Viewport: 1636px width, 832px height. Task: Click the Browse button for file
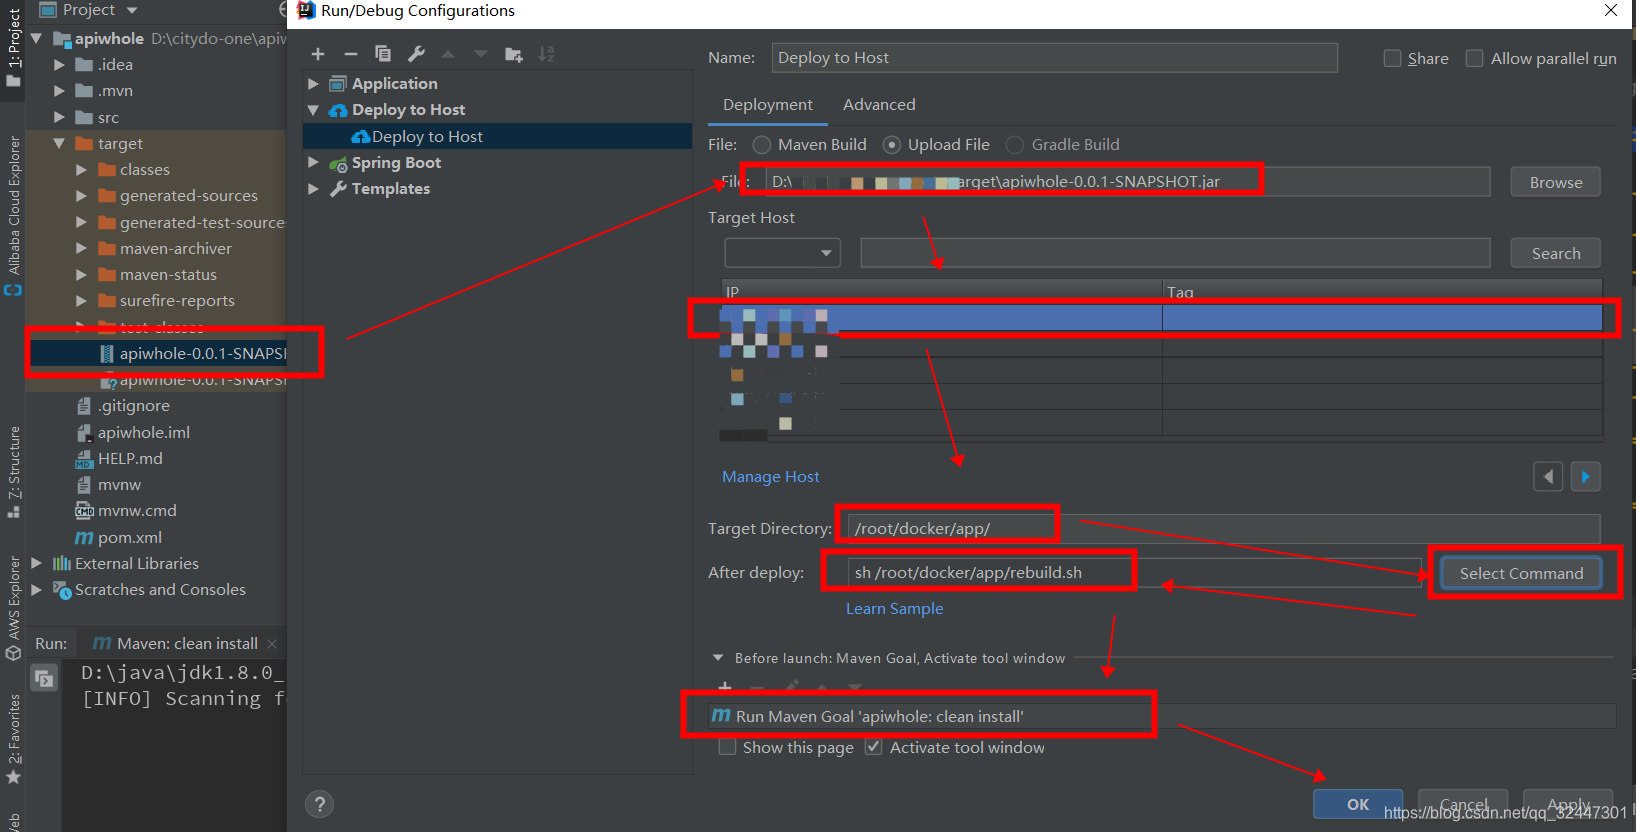(1555, 182)
